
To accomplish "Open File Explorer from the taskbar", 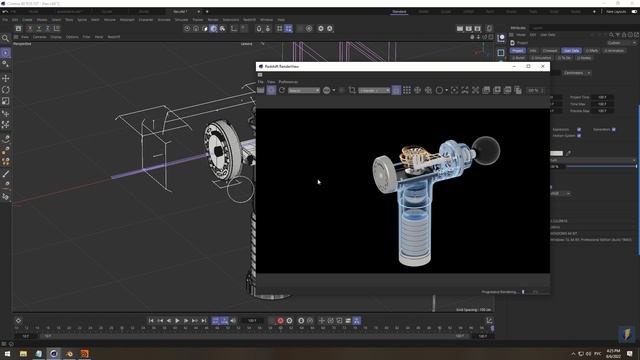I will (x=23, y=354).
